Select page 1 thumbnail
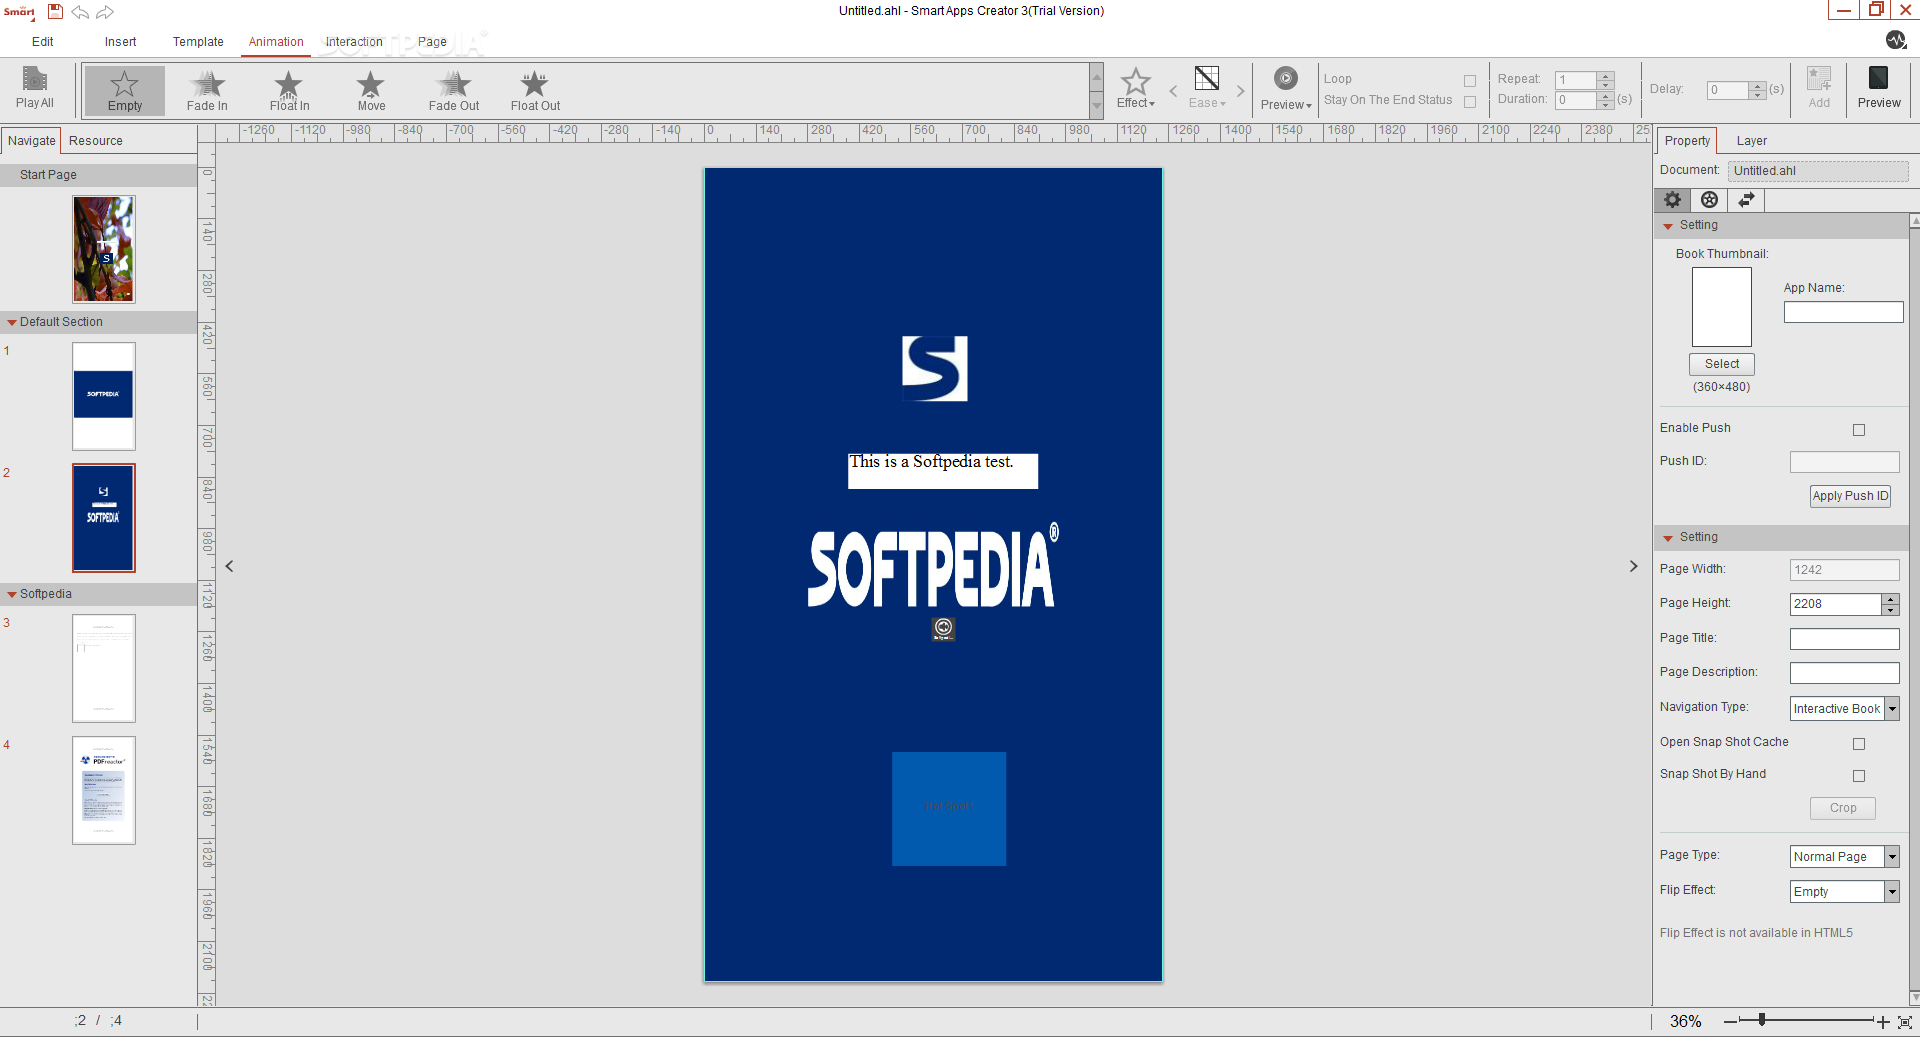Viewport: 1920px width, 1040px height. click(104, 396)
